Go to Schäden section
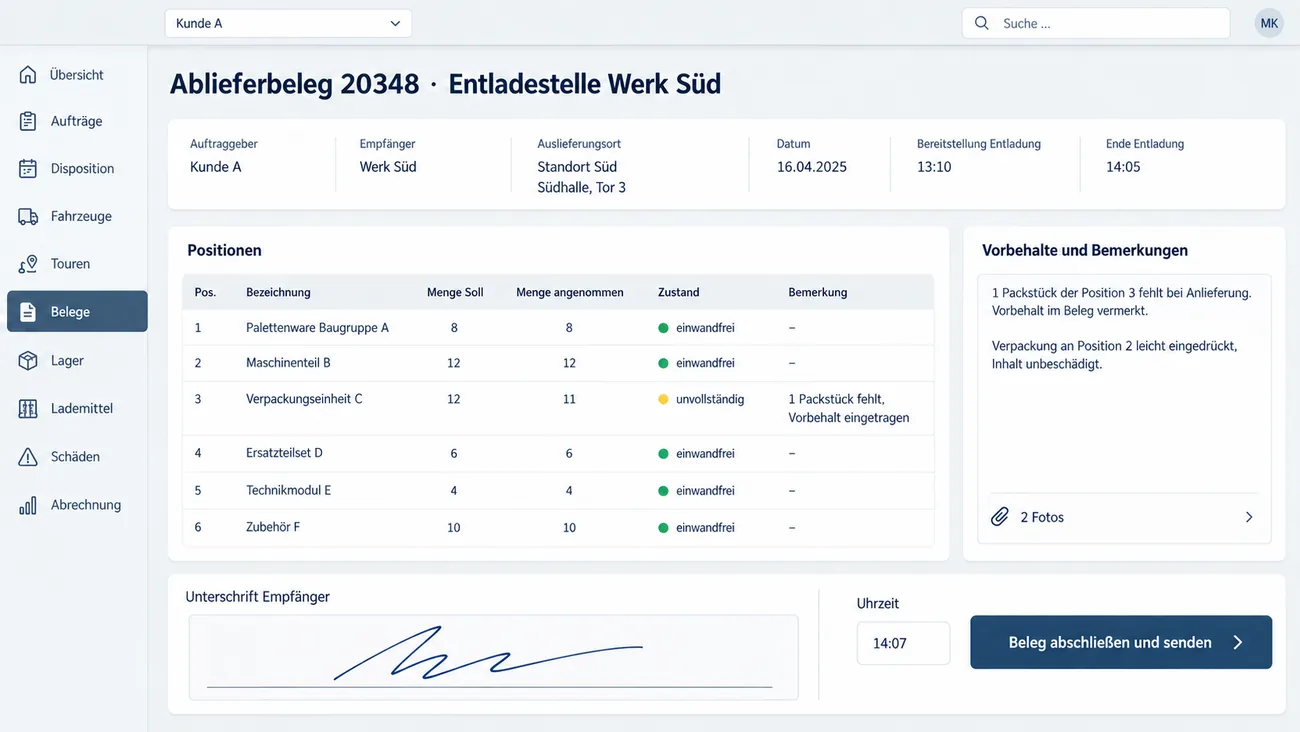Screen dimensions: 1300x732 click(x=77, y=456)
